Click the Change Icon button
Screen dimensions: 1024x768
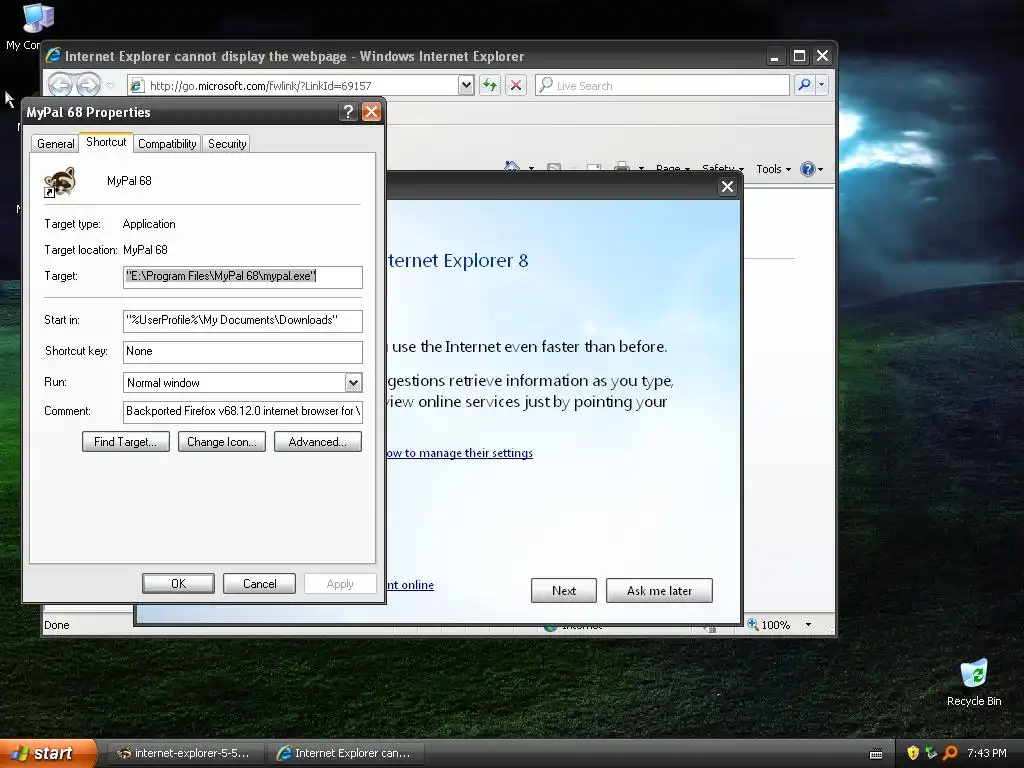point(221,442)
